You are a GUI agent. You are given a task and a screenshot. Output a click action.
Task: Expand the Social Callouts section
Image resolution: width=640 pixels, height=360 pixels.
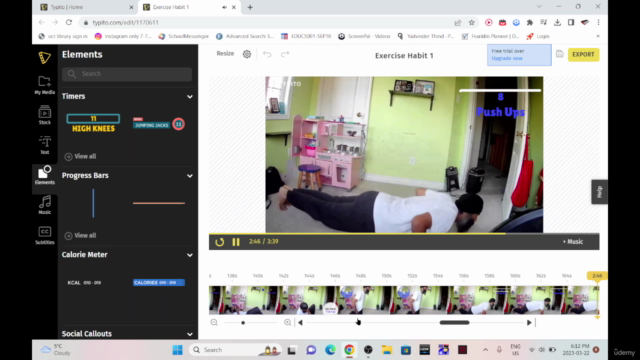tap(190, 334)
